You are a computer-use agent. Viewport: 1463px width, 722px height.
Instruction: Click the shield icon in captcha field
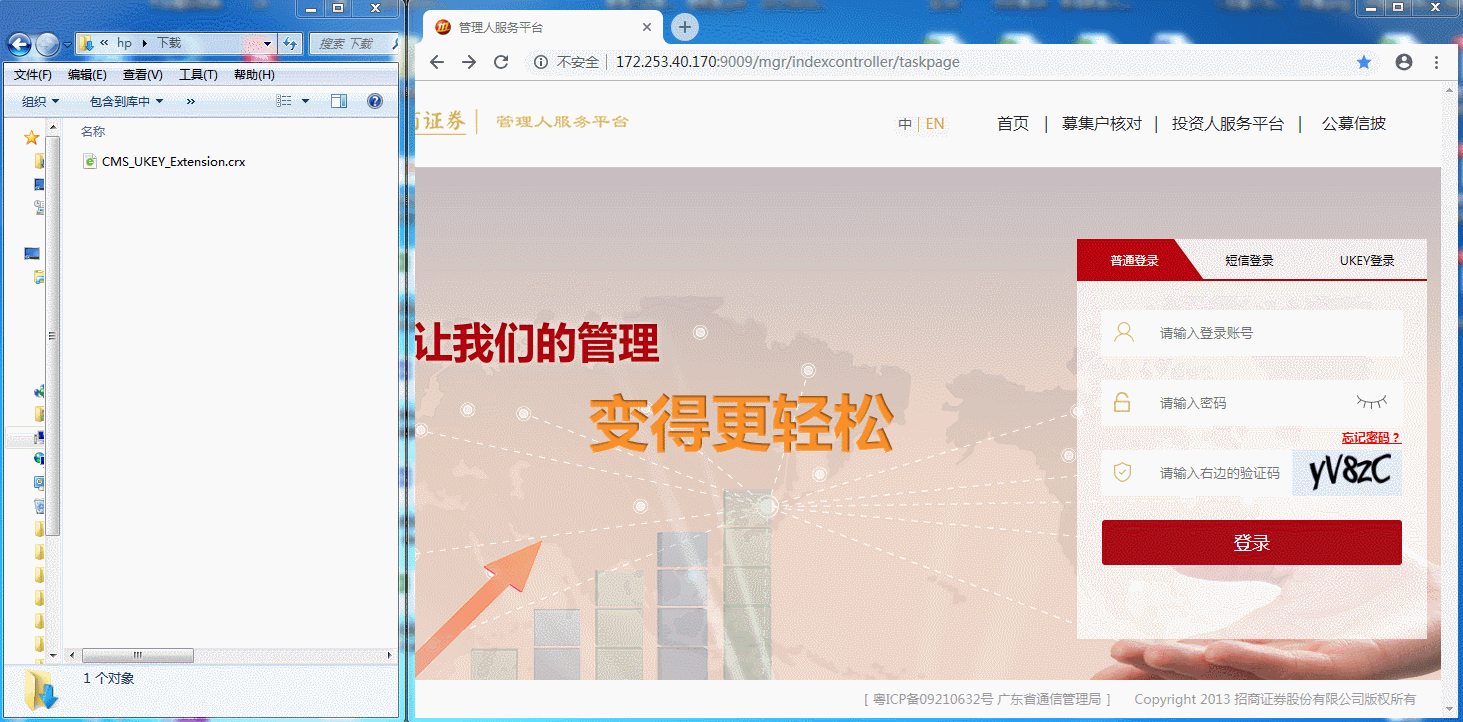(x=1122, y=472)
